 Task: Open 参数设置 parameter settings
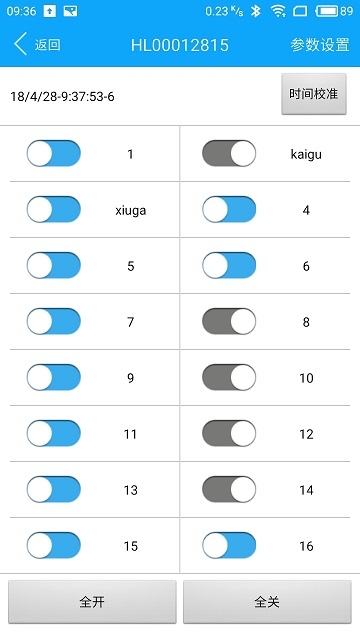click(x=320, y=44)
